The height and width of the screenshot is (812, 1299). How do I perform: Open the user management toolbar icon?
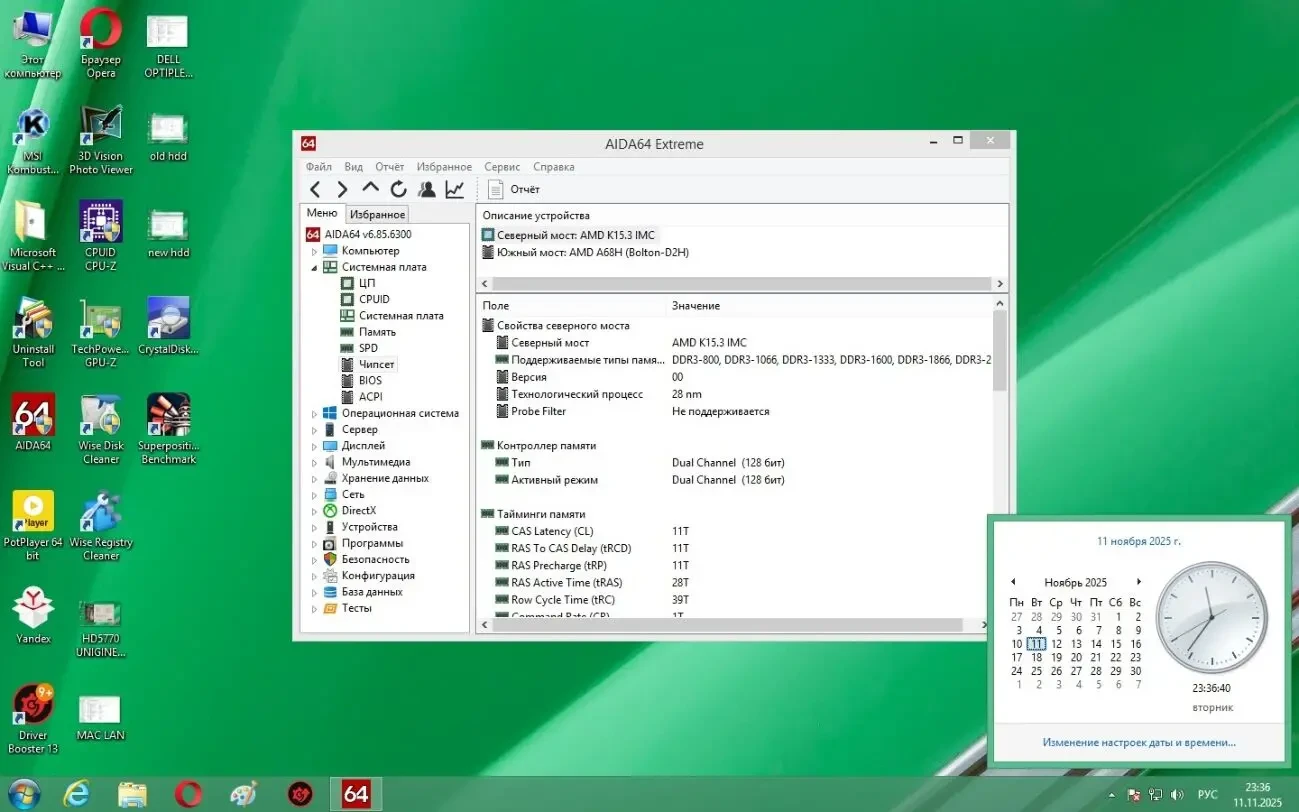(427, 189)
